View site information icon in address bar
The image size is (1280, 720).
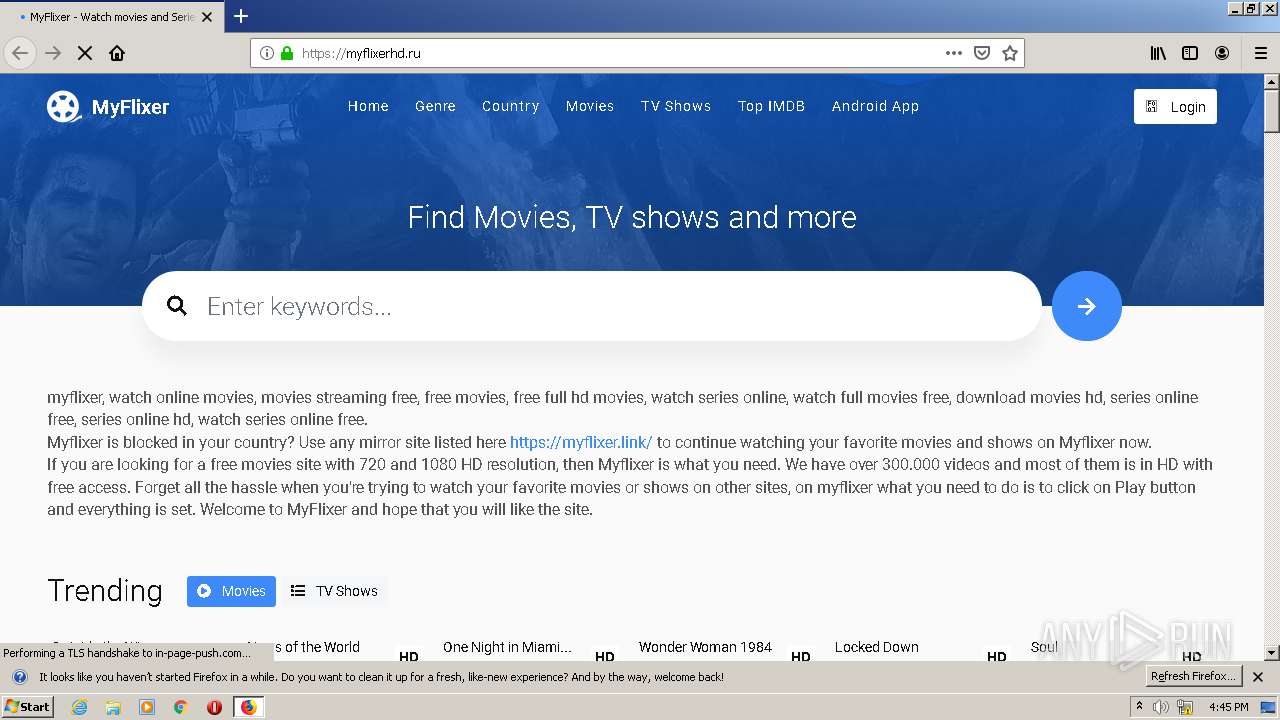click(x=267, y=53)
